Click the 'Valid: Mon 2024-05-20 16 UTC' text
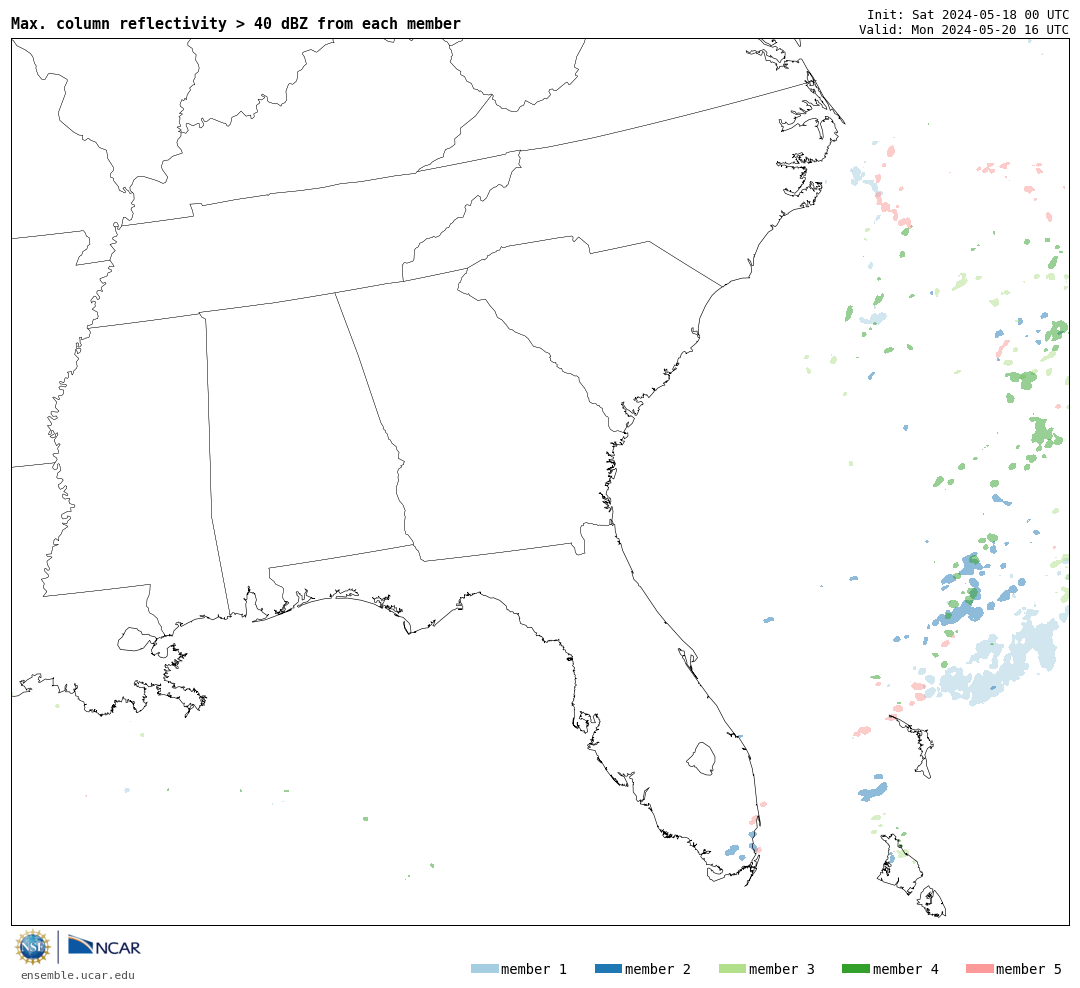The height and width of the screenshot is (988, 1080). pyautogui.click(x=964, y=30)
